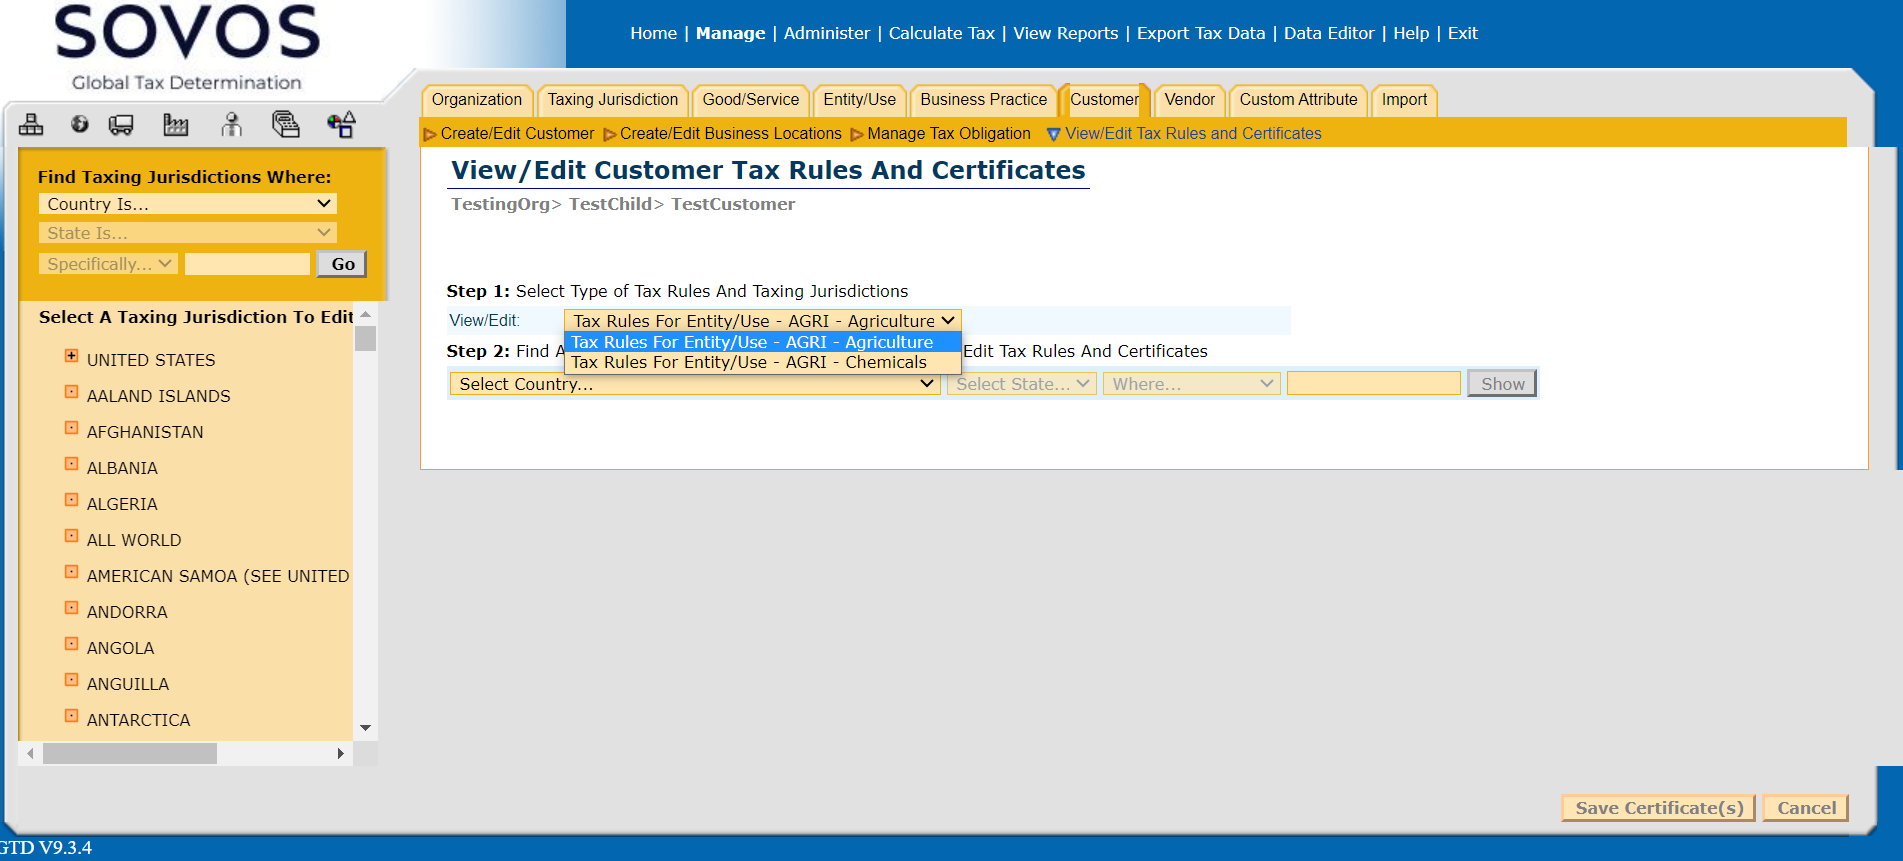1903x861 pixels.
Task: Click the jurisdiction list horizontal scrollbar
Action: [130, 753]
